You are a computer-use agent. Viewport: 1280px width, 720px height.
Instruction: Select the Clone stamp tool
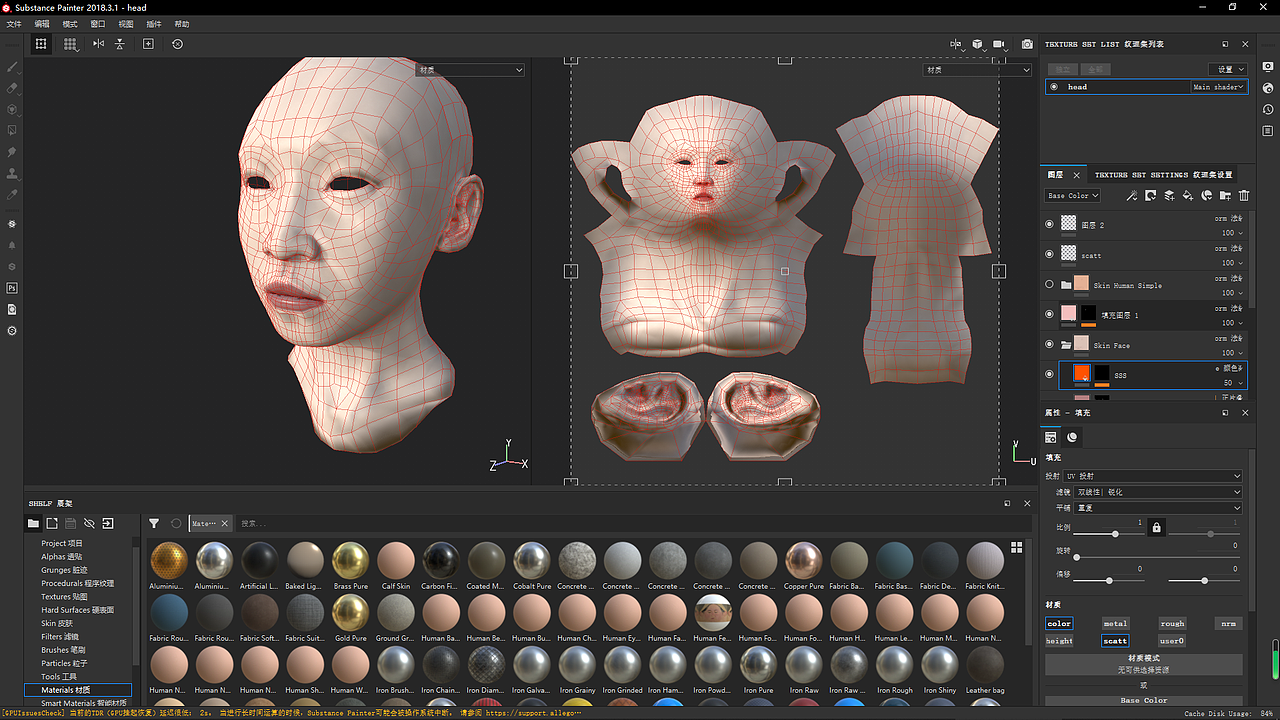coord(12,173)
